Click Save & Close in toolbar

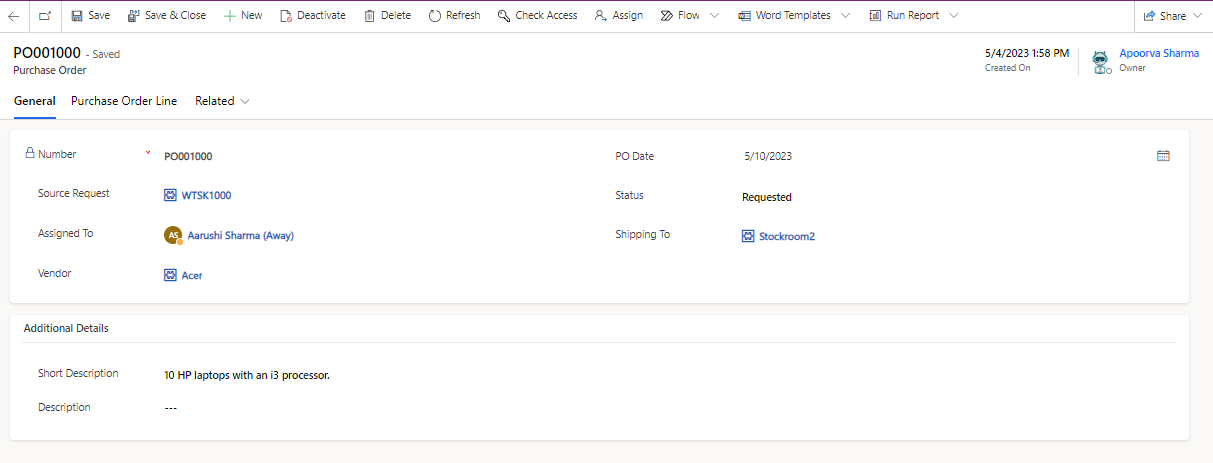click(x=166, y=16)
